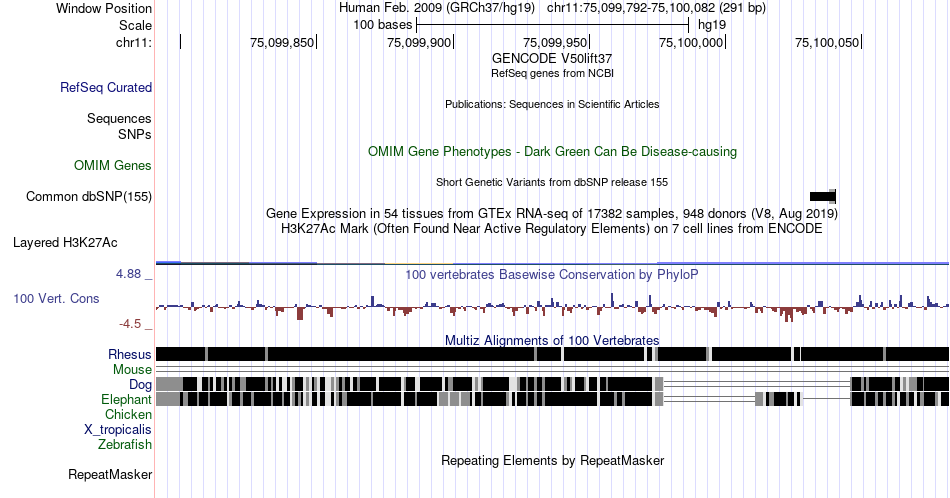Click the Zebrafish alignment row label
Screen dimensions: 950x498
click(x=125, y=444)
